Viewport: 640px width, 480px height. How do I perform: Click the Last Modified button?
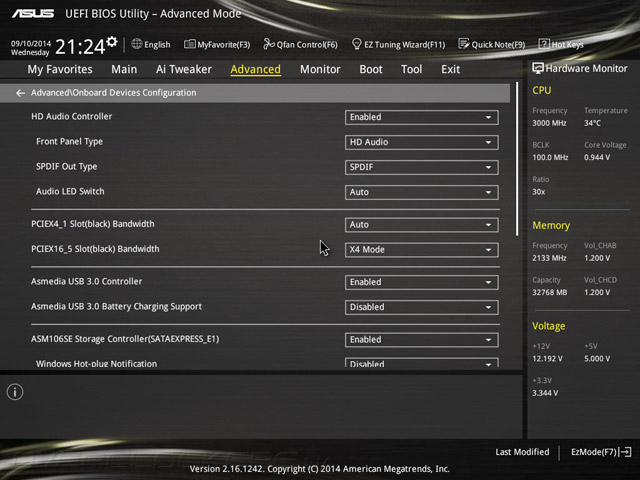coord(522,452)
